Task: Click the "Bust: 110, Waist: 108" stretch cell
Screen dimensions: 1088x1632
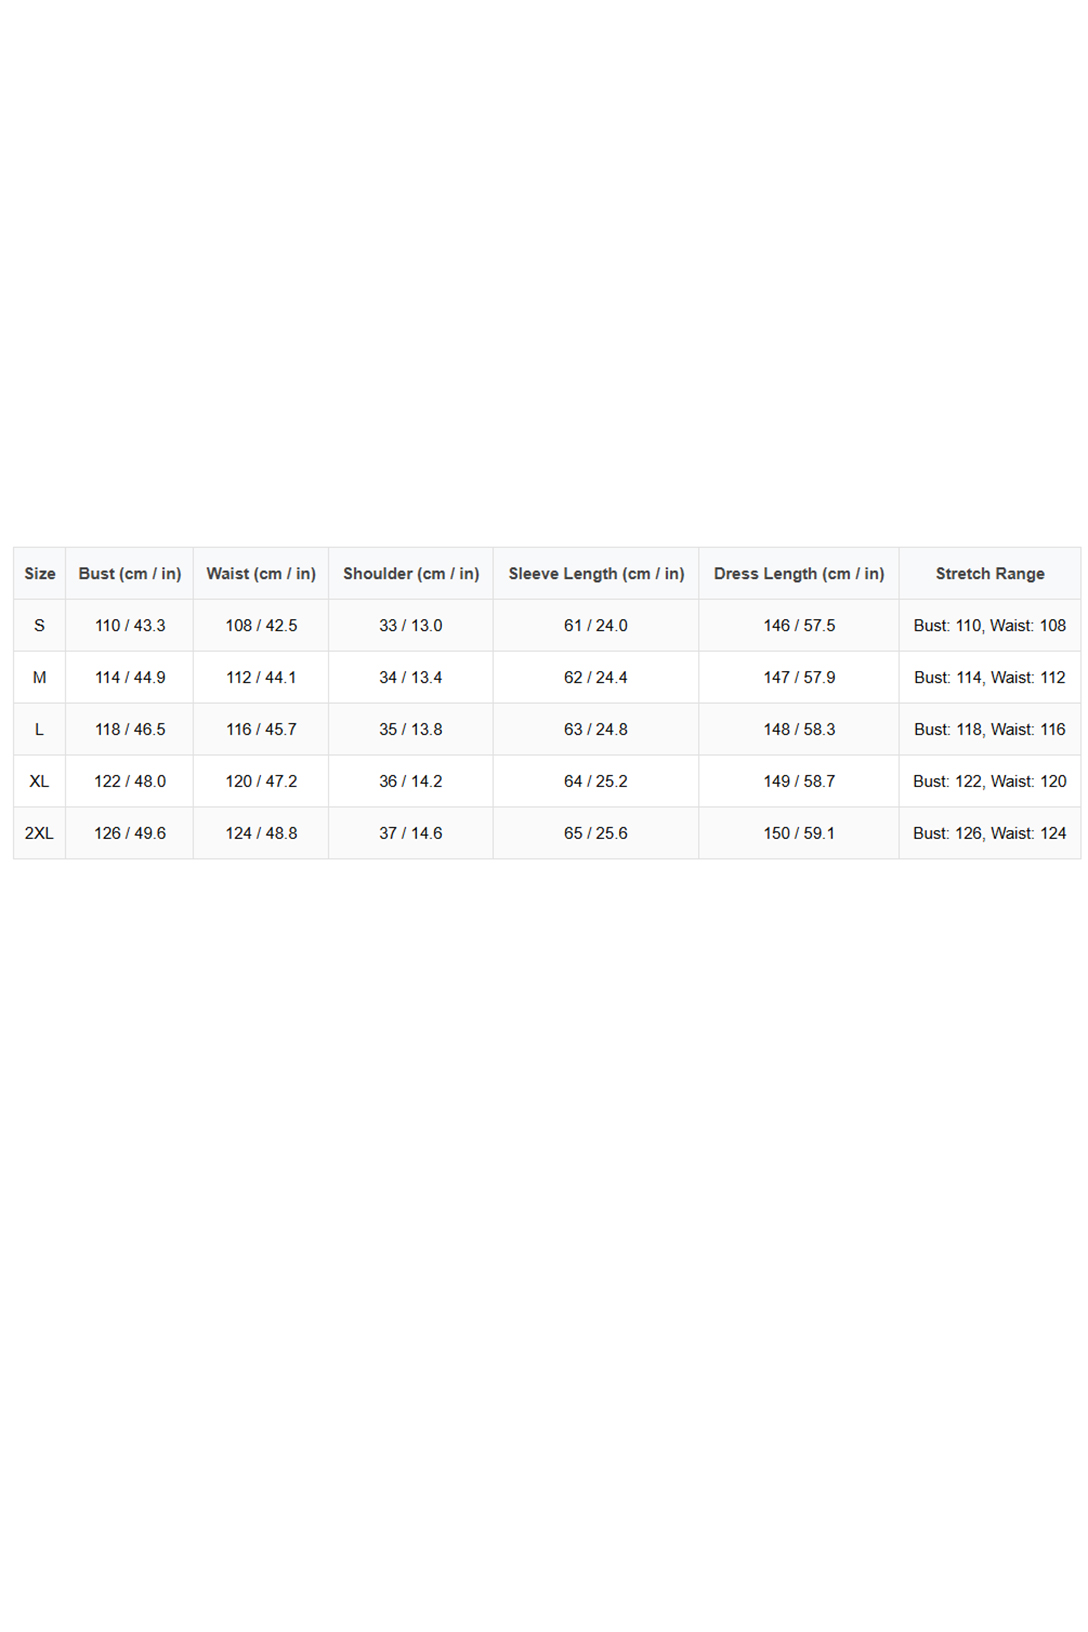Action: coord(990,626)
